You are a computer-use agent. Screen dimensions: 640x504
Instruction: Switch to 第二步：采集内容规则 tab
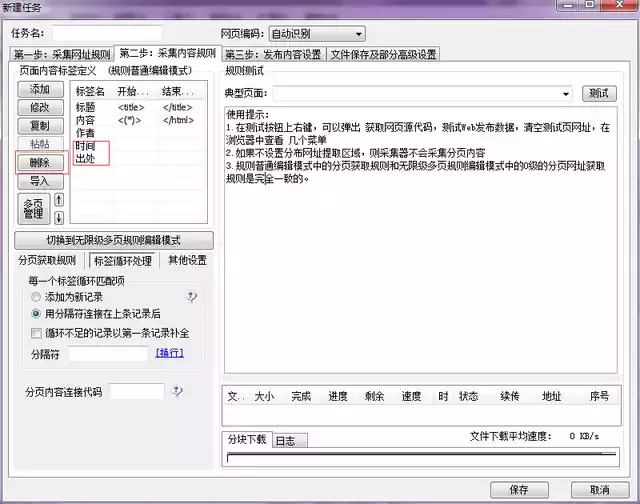pos(167,53)
